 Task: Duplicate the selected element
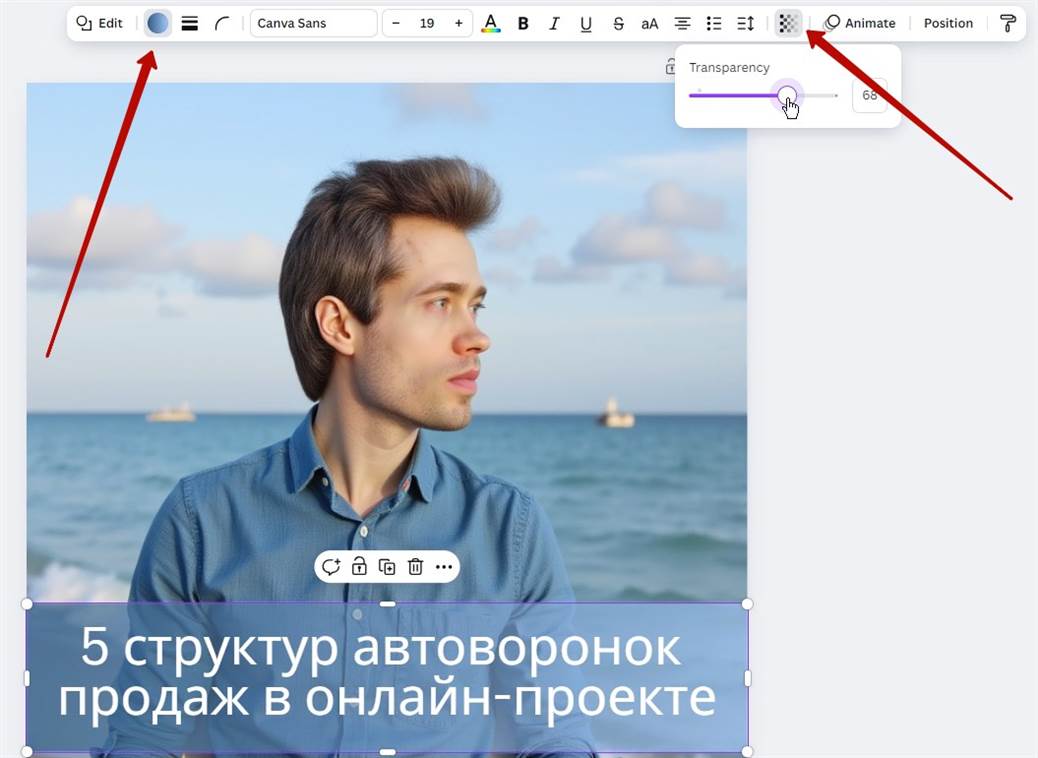point(387,567)
